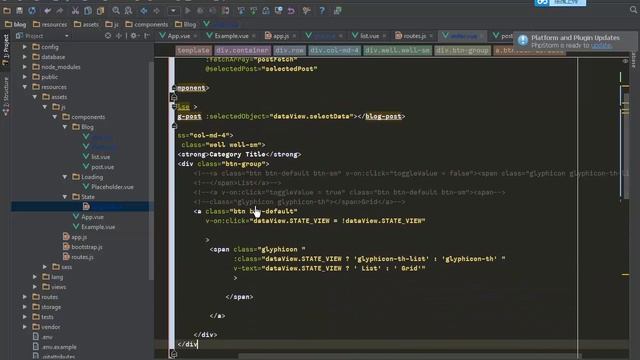Expand the node_modules folder
This screenshot has width=640, height=360.
(25, 67)
